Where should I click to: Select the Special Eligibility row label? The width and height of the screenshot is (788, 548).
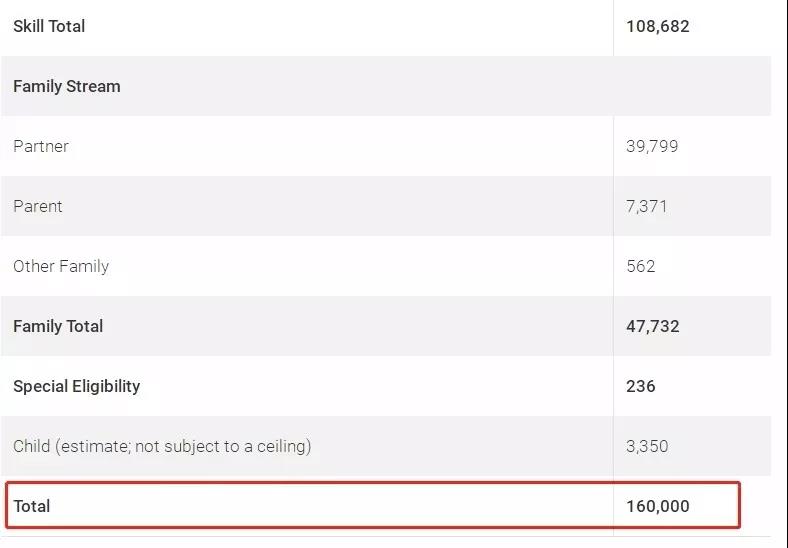pyautogui.click(x=76, y=386)
